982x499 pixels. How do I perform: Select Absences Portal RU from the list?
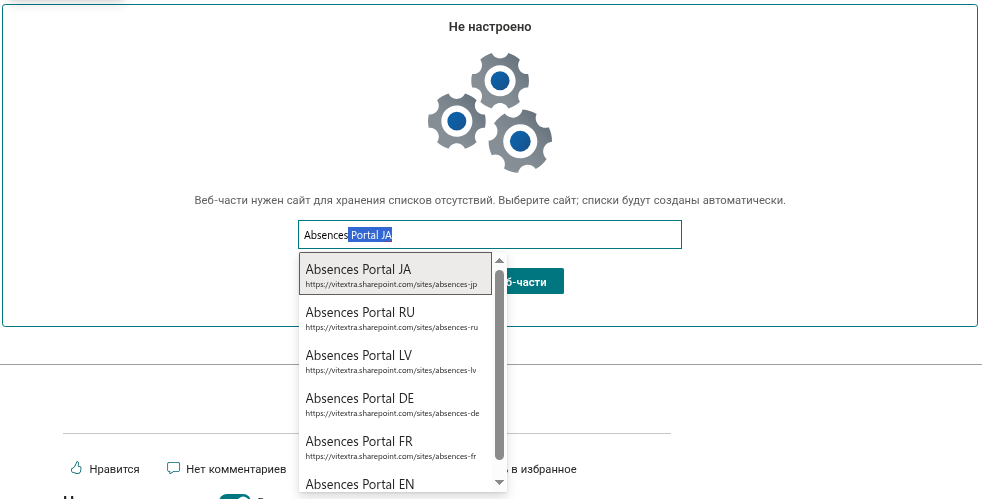coord(395,317)
